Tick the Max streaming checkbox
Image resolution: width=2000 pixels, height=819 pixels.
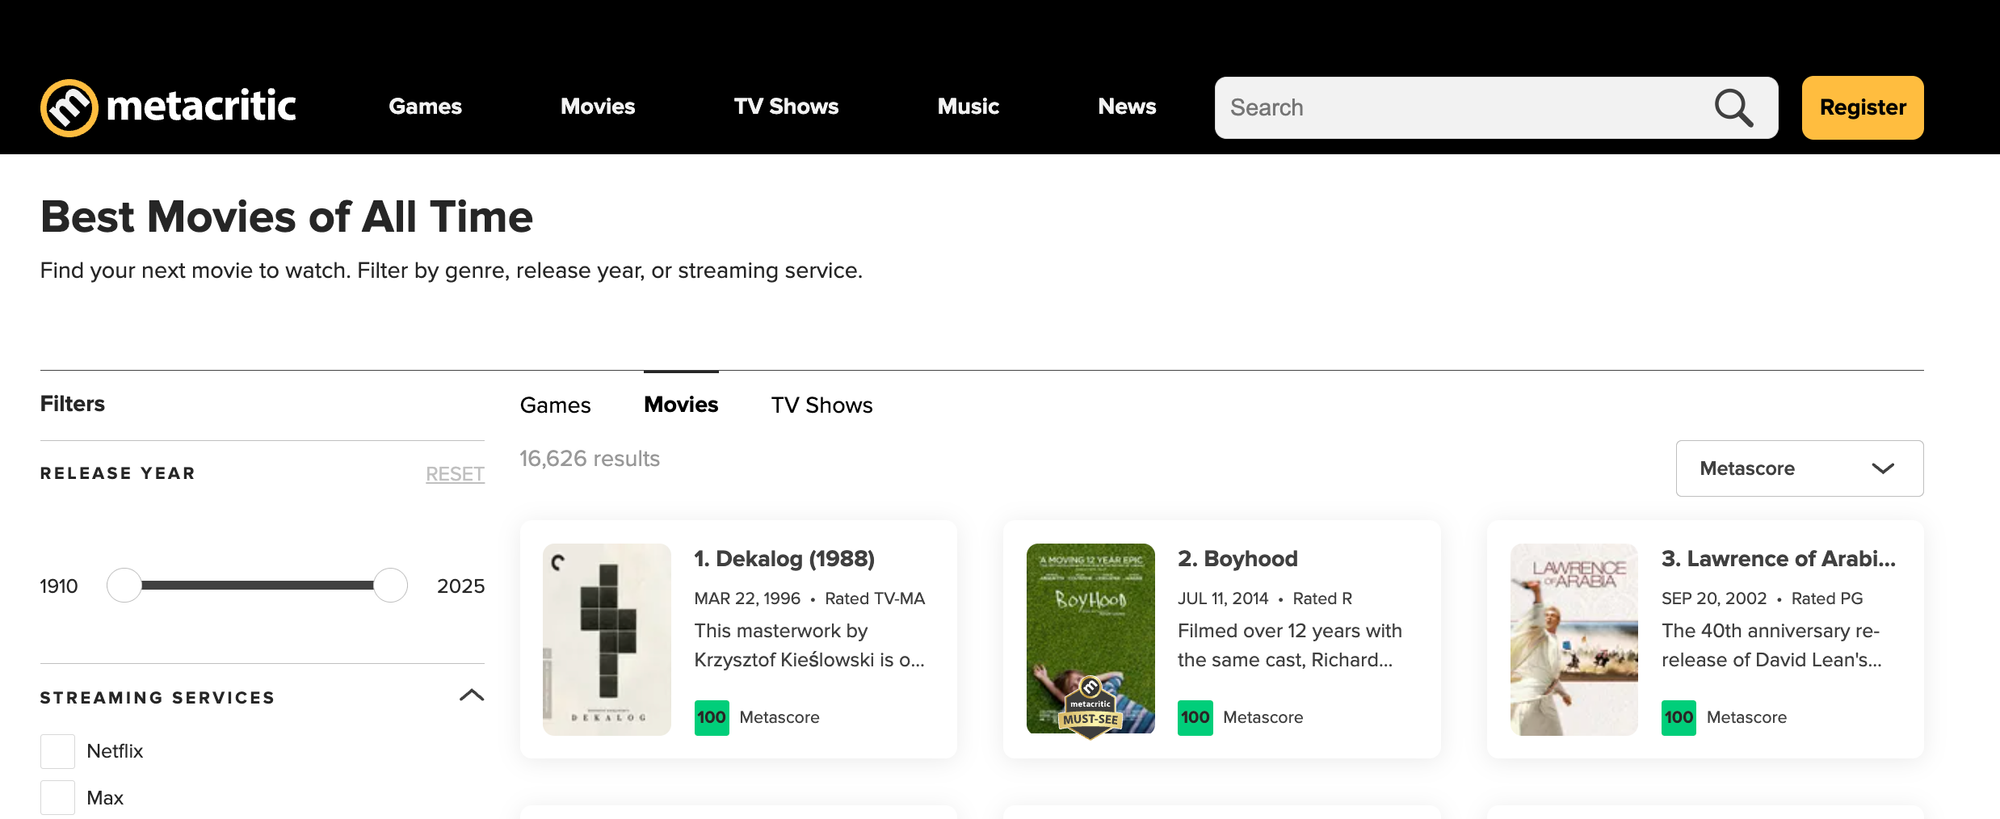pyautogui.click(x=57, y=798)
